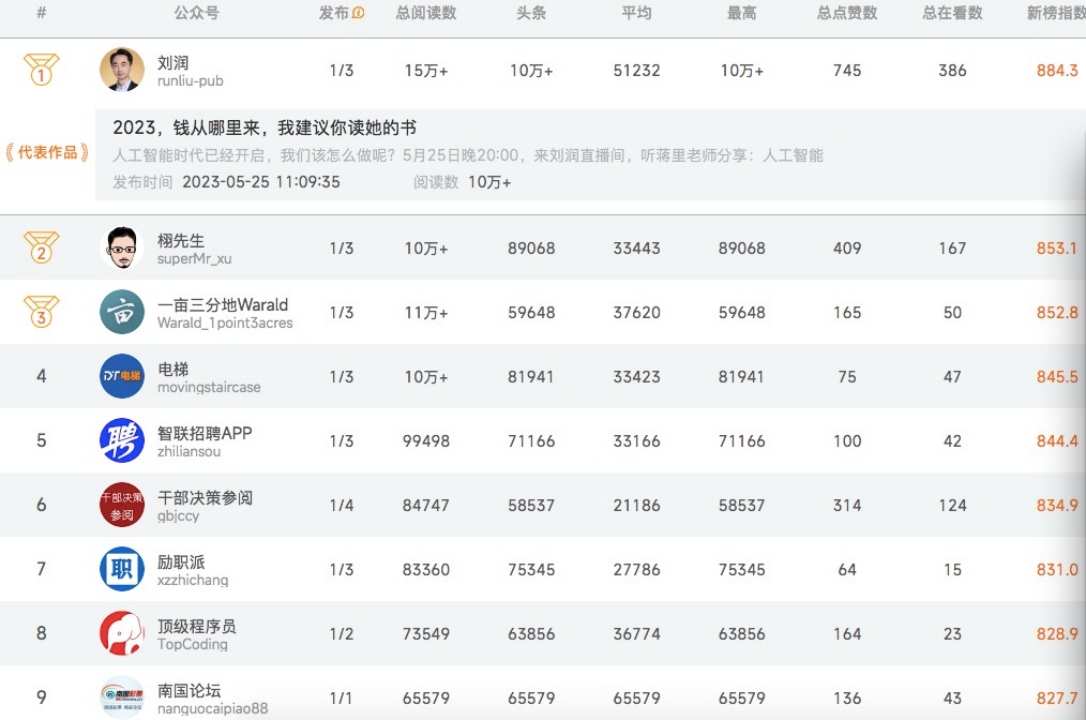1086x720 pixels.
Task: Open the 栩先生 account name link
Action: coord(181,240)
